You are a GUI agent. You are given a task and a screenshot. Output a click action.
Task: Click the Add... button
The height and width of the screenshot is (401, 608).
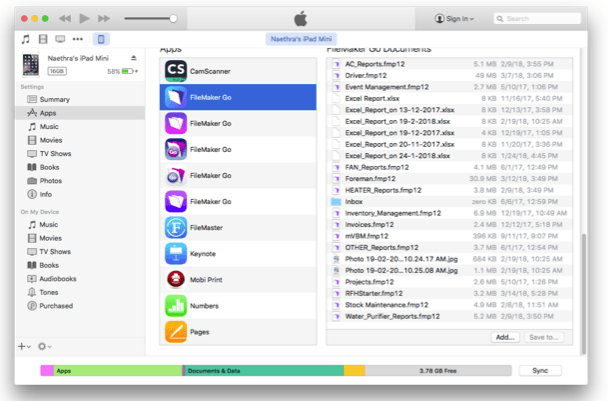click(x=505, y=337)
